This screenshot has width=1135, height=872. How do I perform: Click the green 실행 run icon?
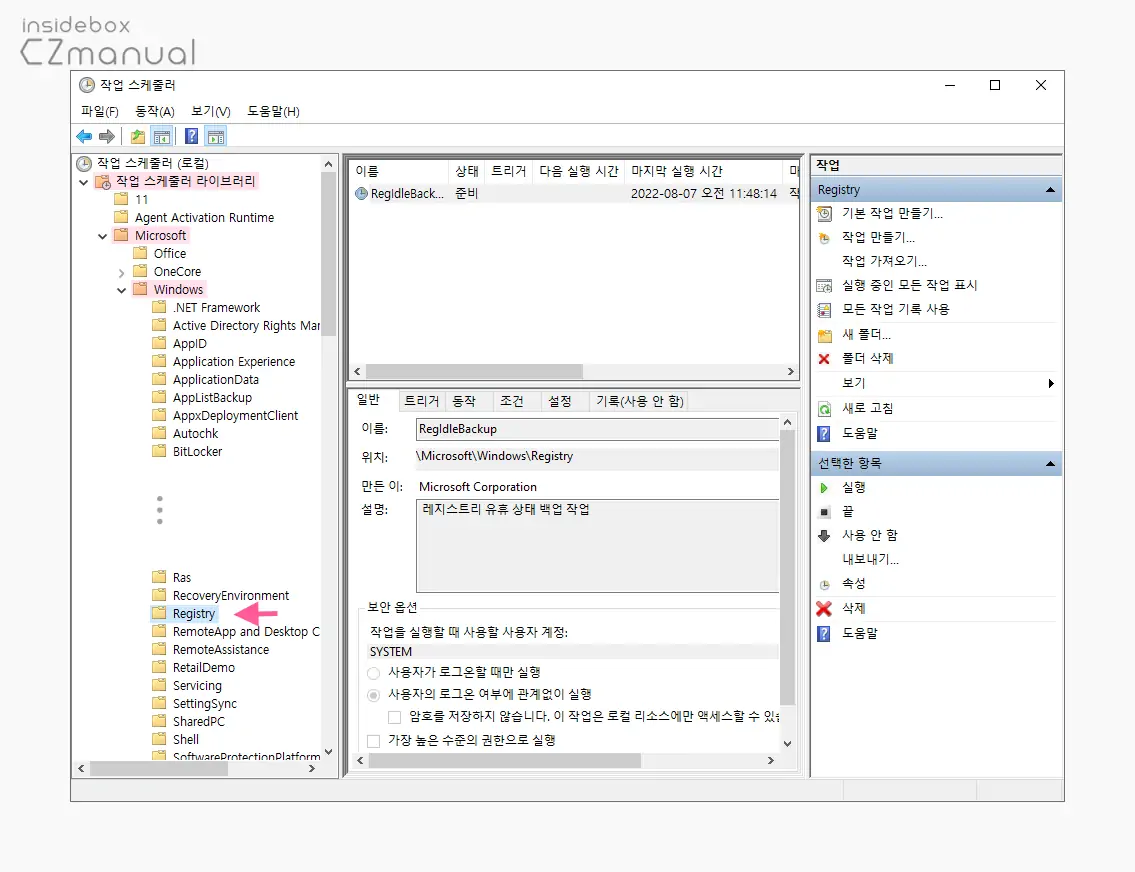pyautogui.click(x=824, y=488)
